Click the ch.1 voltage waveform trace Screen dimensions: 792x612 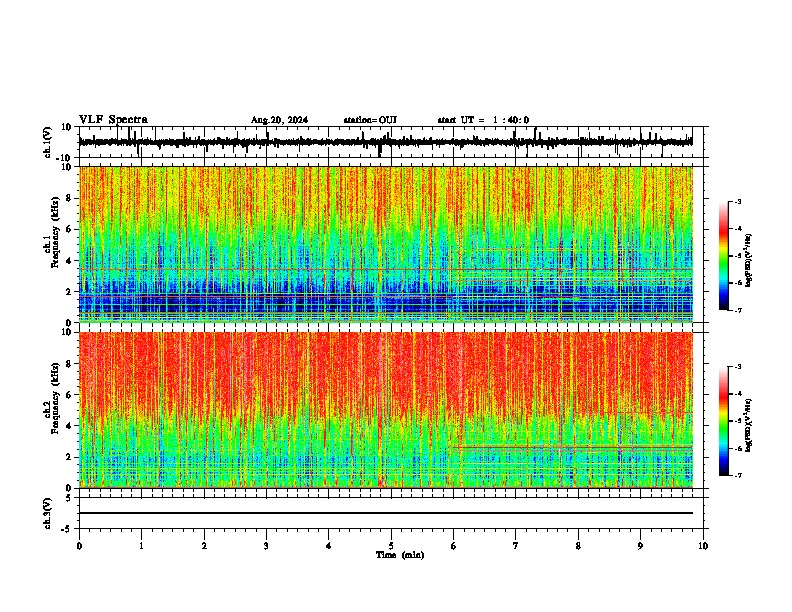[x=385, y=142]
